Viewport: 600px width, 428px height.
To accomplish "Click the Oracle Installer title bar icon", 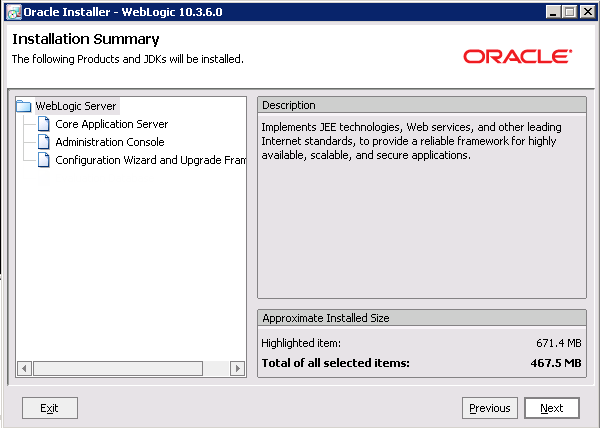I will tap(14, 12).
